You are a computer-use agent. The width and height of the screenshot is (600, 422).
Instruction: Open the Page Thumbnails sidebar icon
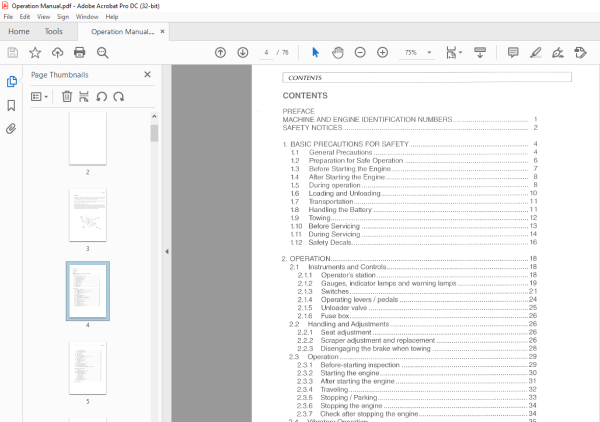11,81
